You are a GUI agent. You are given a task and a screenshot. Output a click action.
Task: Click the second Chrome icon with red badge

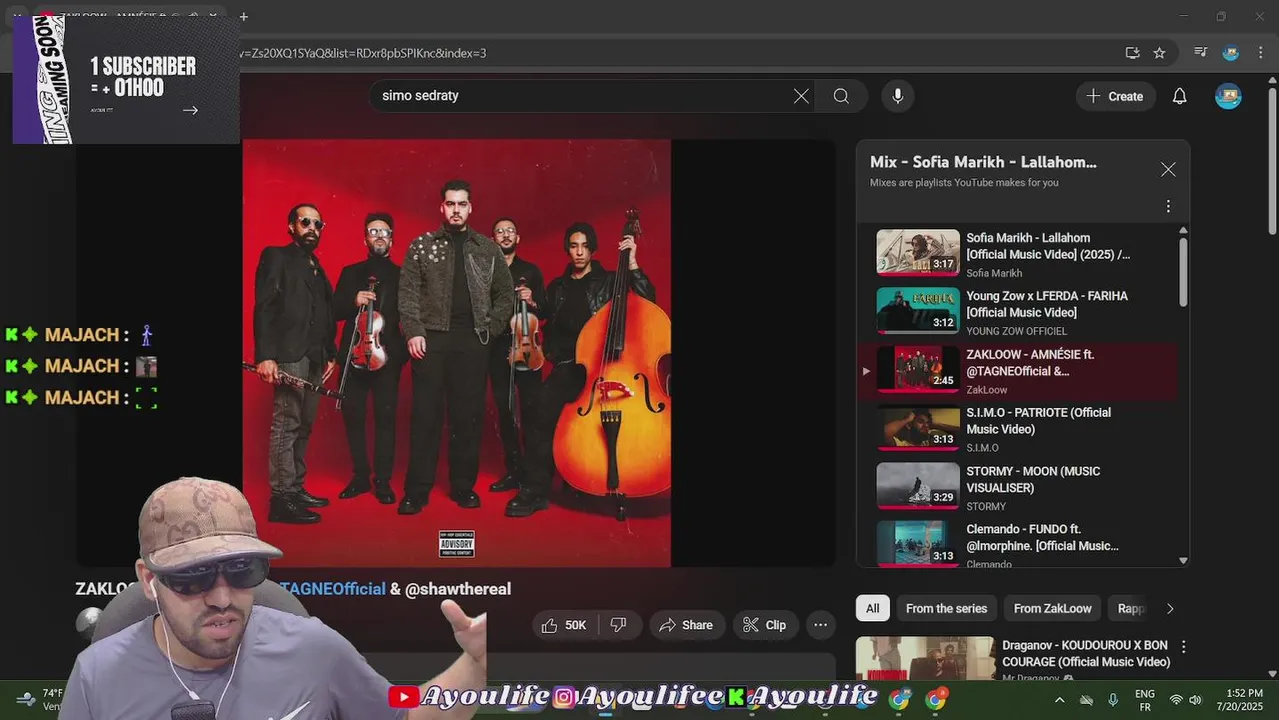click(x=936, y=700)
